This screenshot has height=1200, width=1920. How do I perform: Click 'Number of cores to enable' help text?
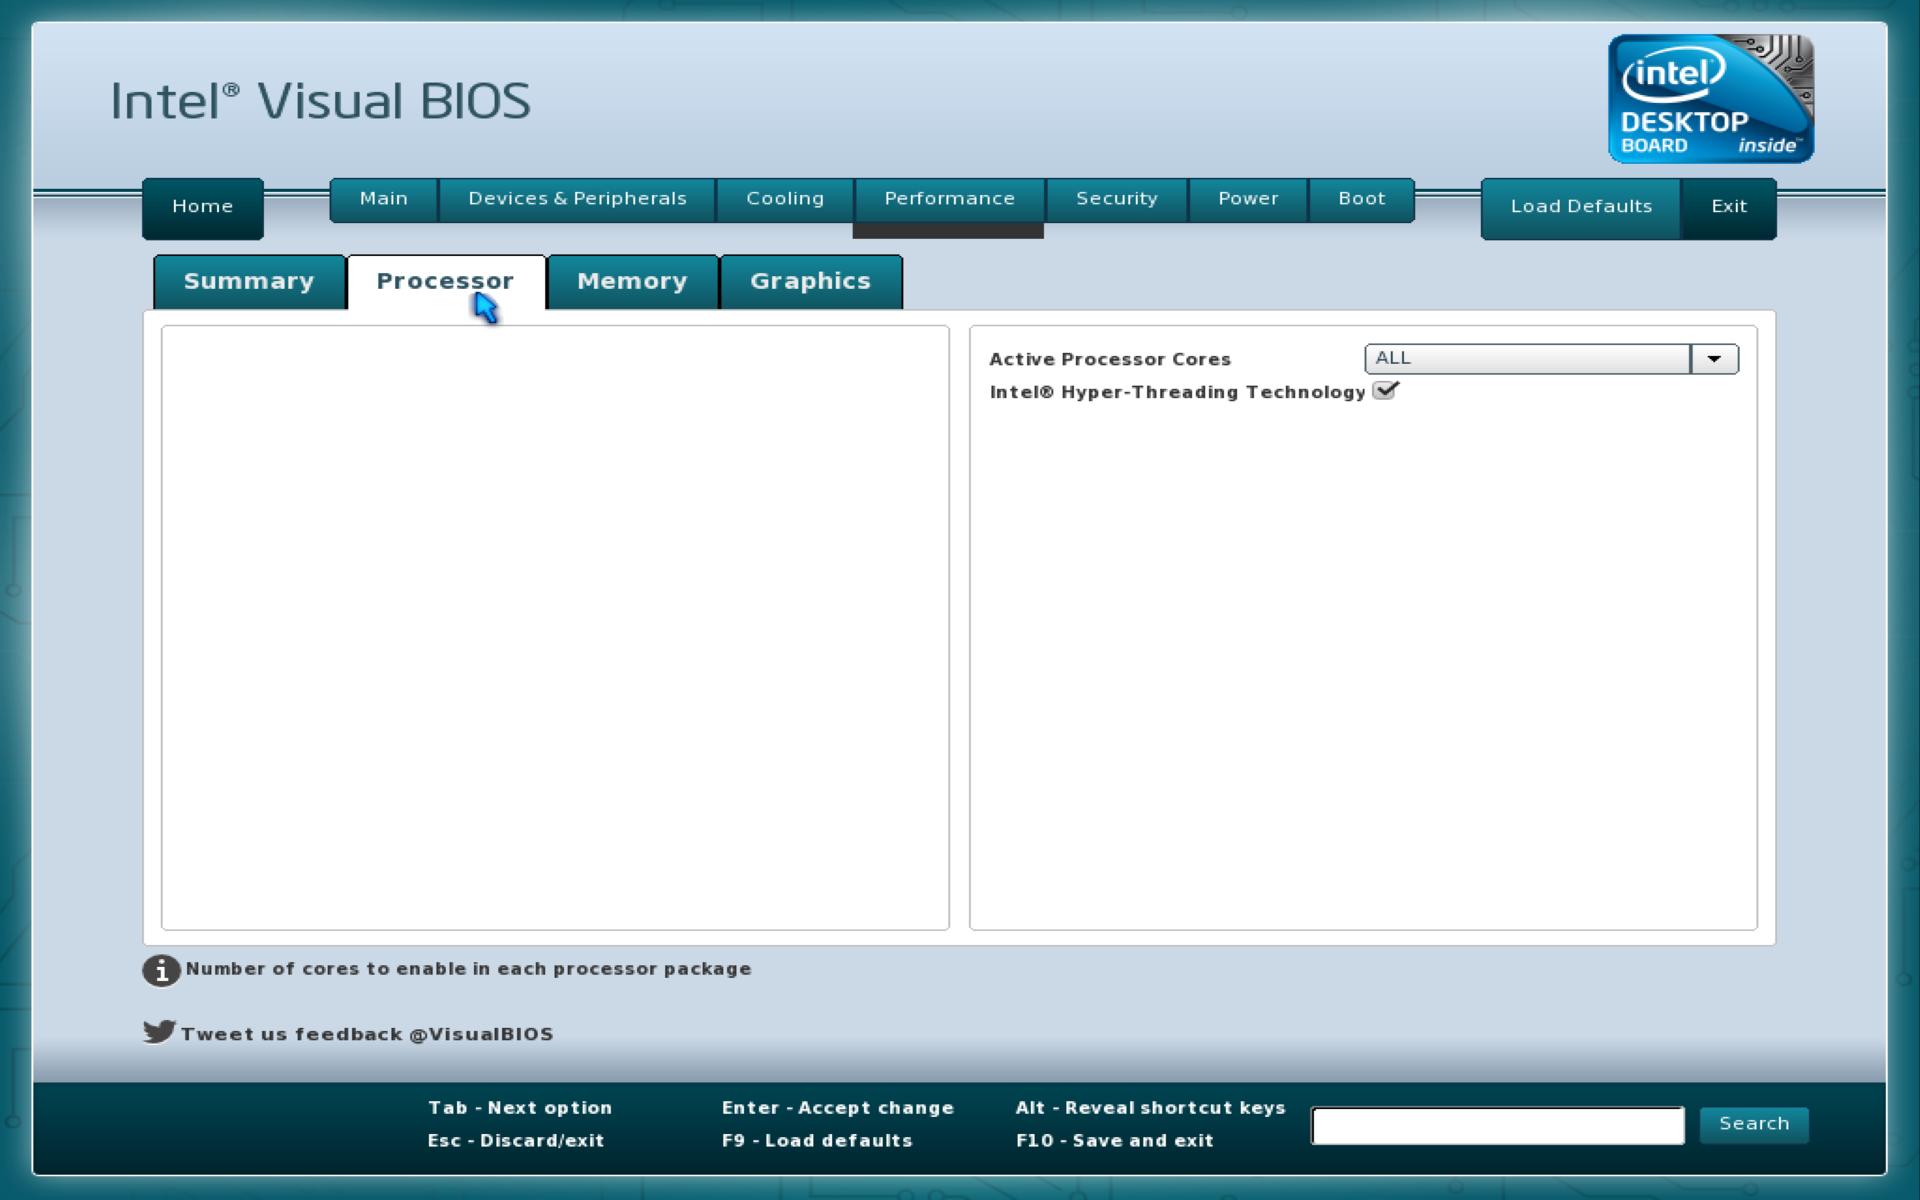pyautogui.click(x=468, y=969)
